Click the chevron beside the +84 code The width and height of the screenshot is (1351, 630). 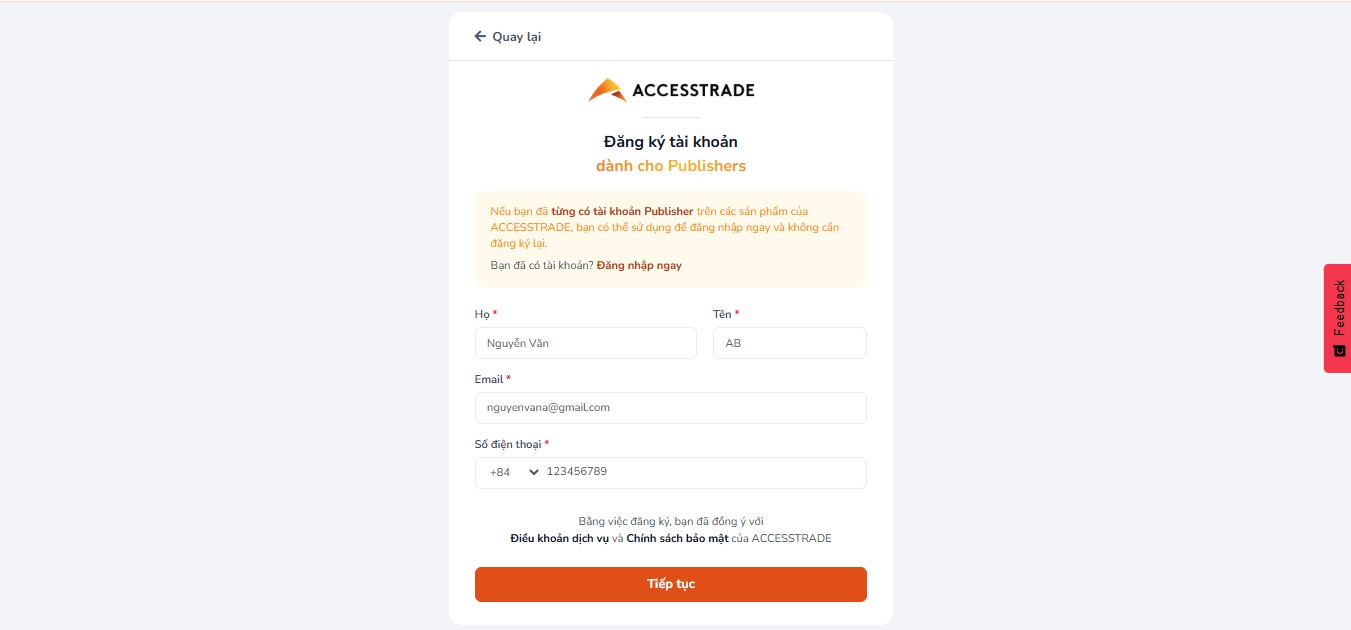pos(533,472)
